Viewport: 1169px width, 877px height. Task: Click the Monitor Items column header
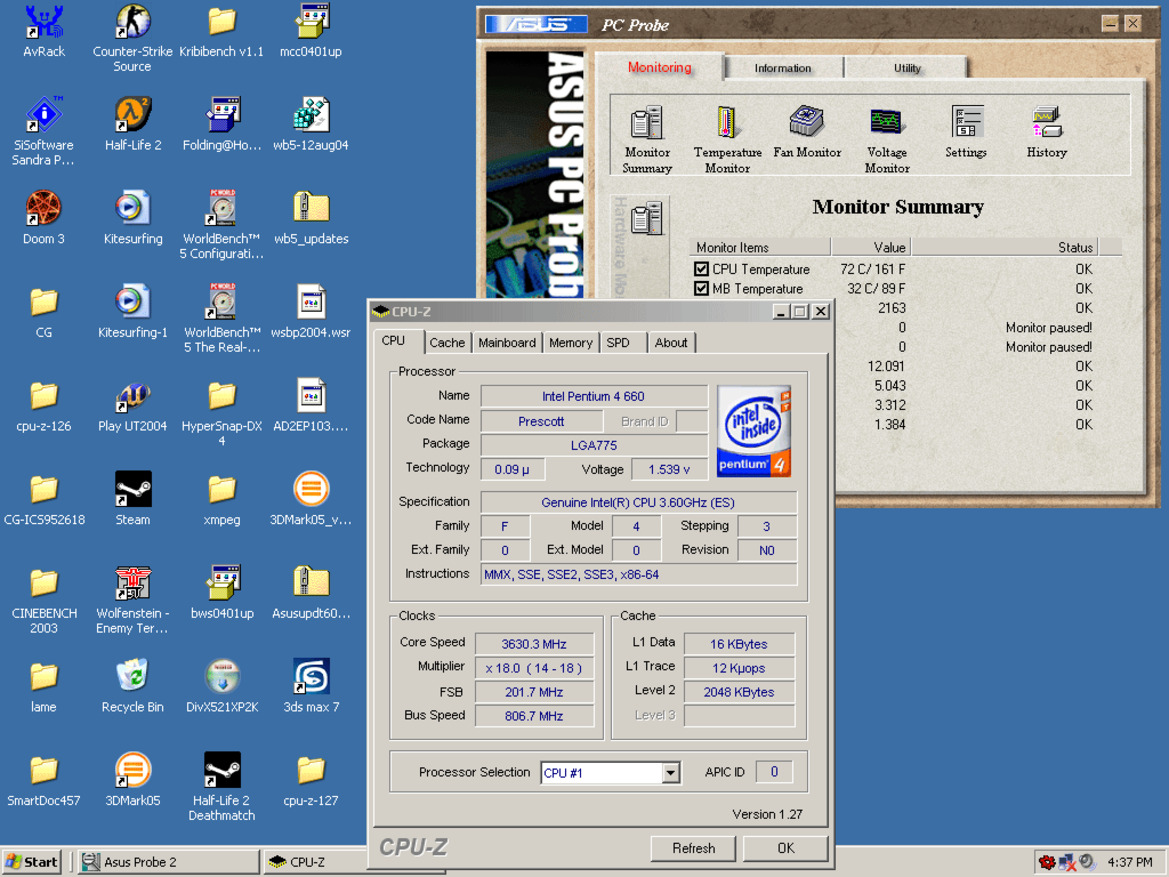pyautogui.click(x=760, y=247)
